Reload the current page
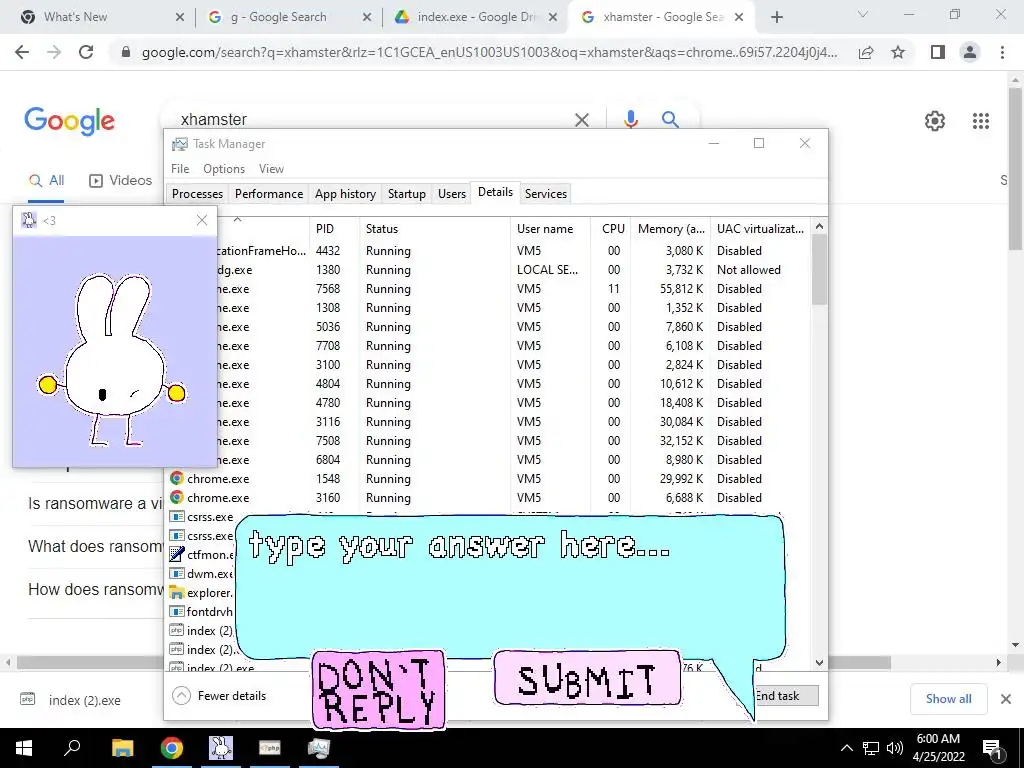 [86, 52]
